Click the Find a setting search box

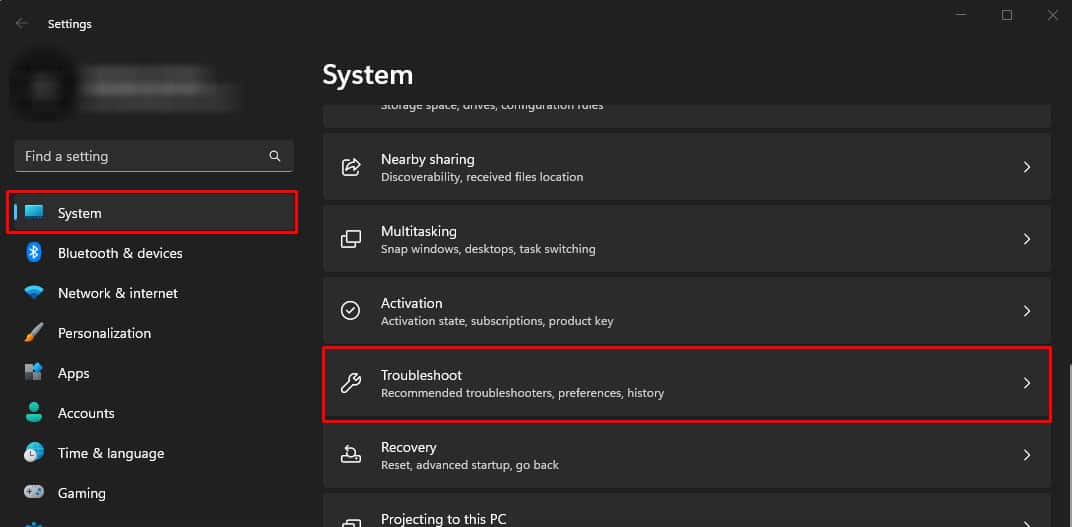(154, 156)
